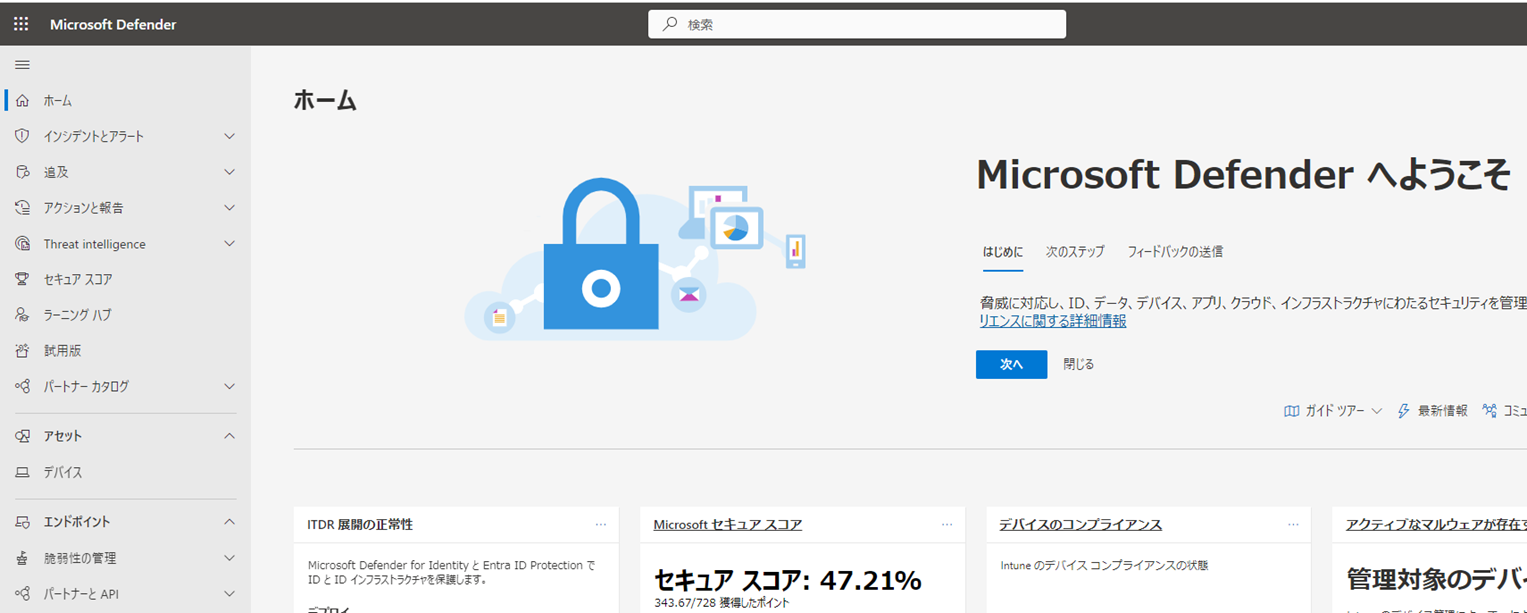The image size is (1527, 613).
Task: Collapse アセット section chevron
Action: coord(229,436)
